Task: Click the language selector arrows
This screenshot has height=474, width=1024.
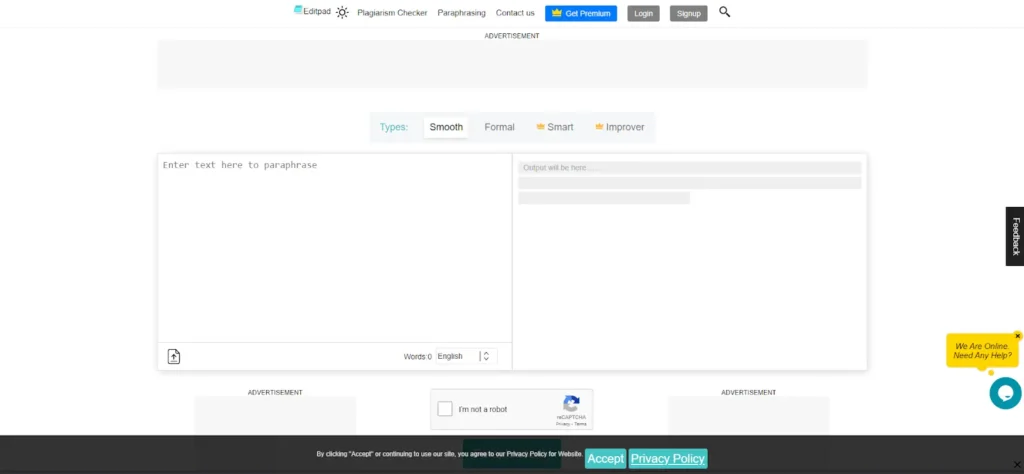Action: point(485,356)
